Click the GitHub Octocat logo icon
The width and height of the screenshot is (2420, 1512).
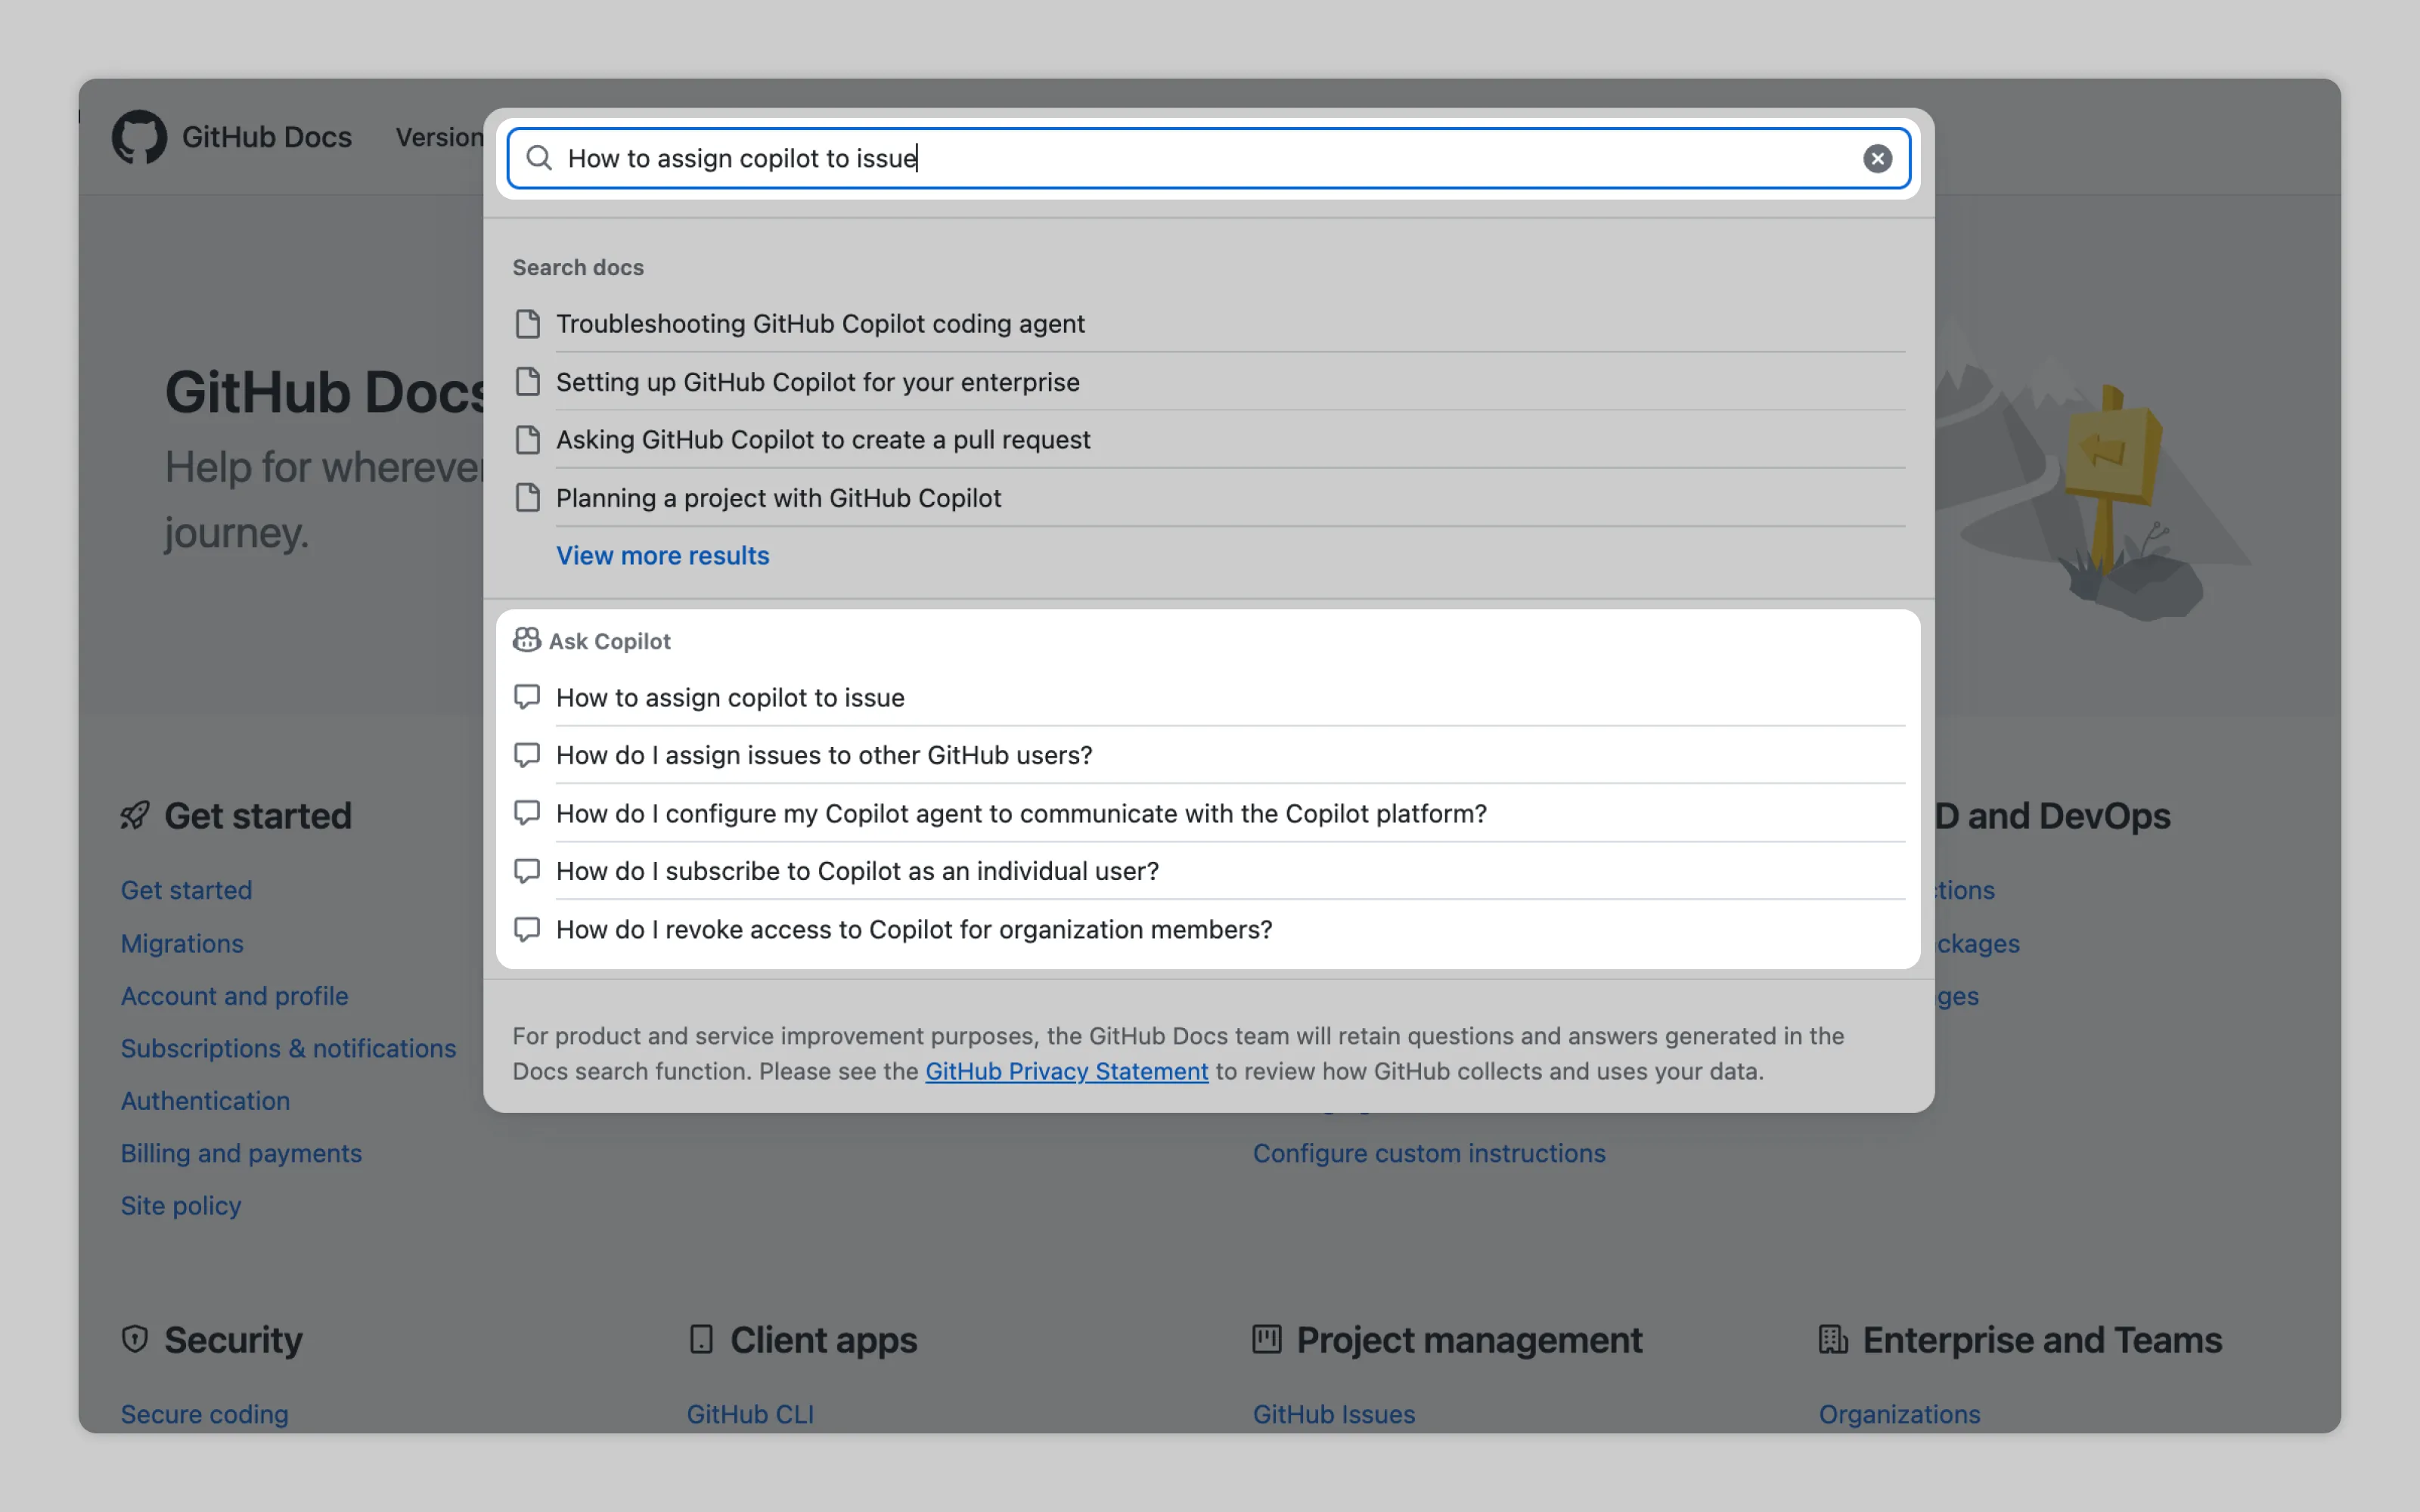[138, 137]
